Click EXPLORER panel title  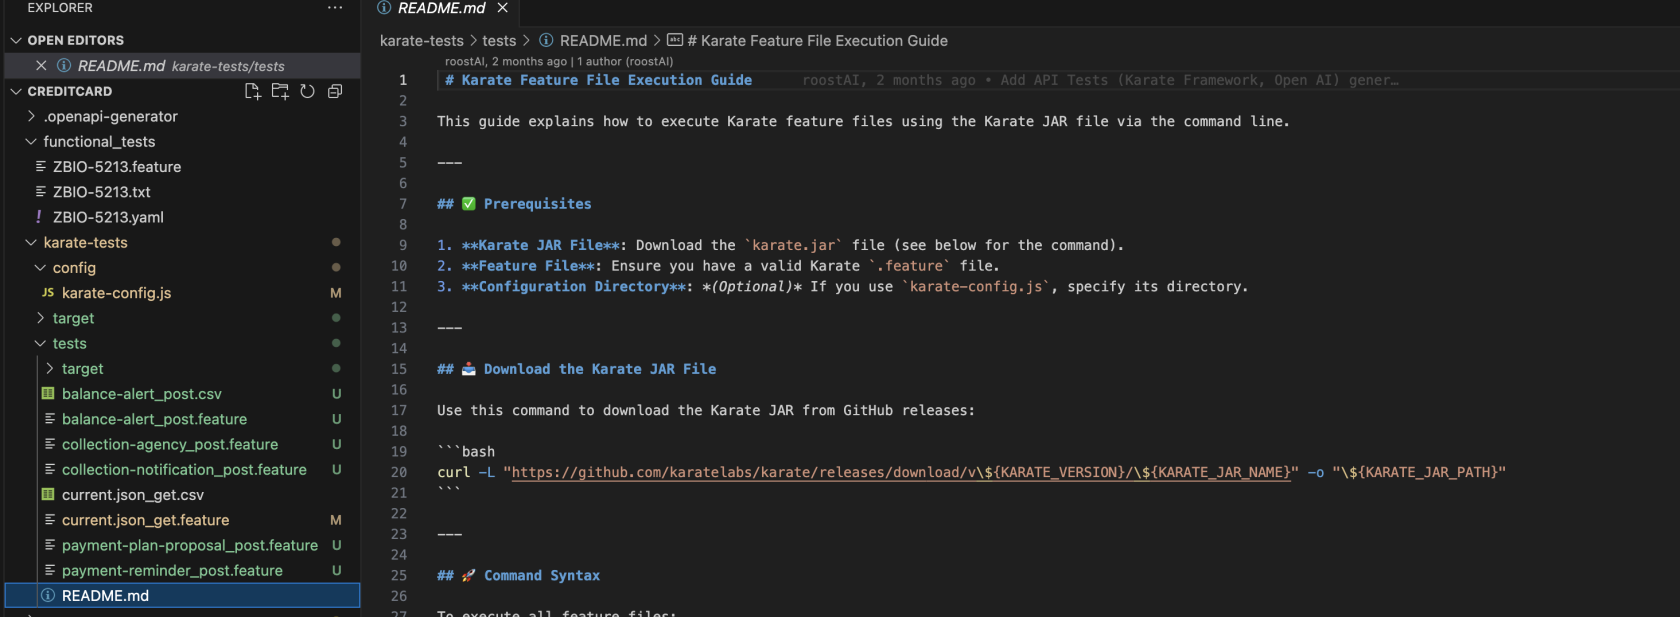(60, 8)
